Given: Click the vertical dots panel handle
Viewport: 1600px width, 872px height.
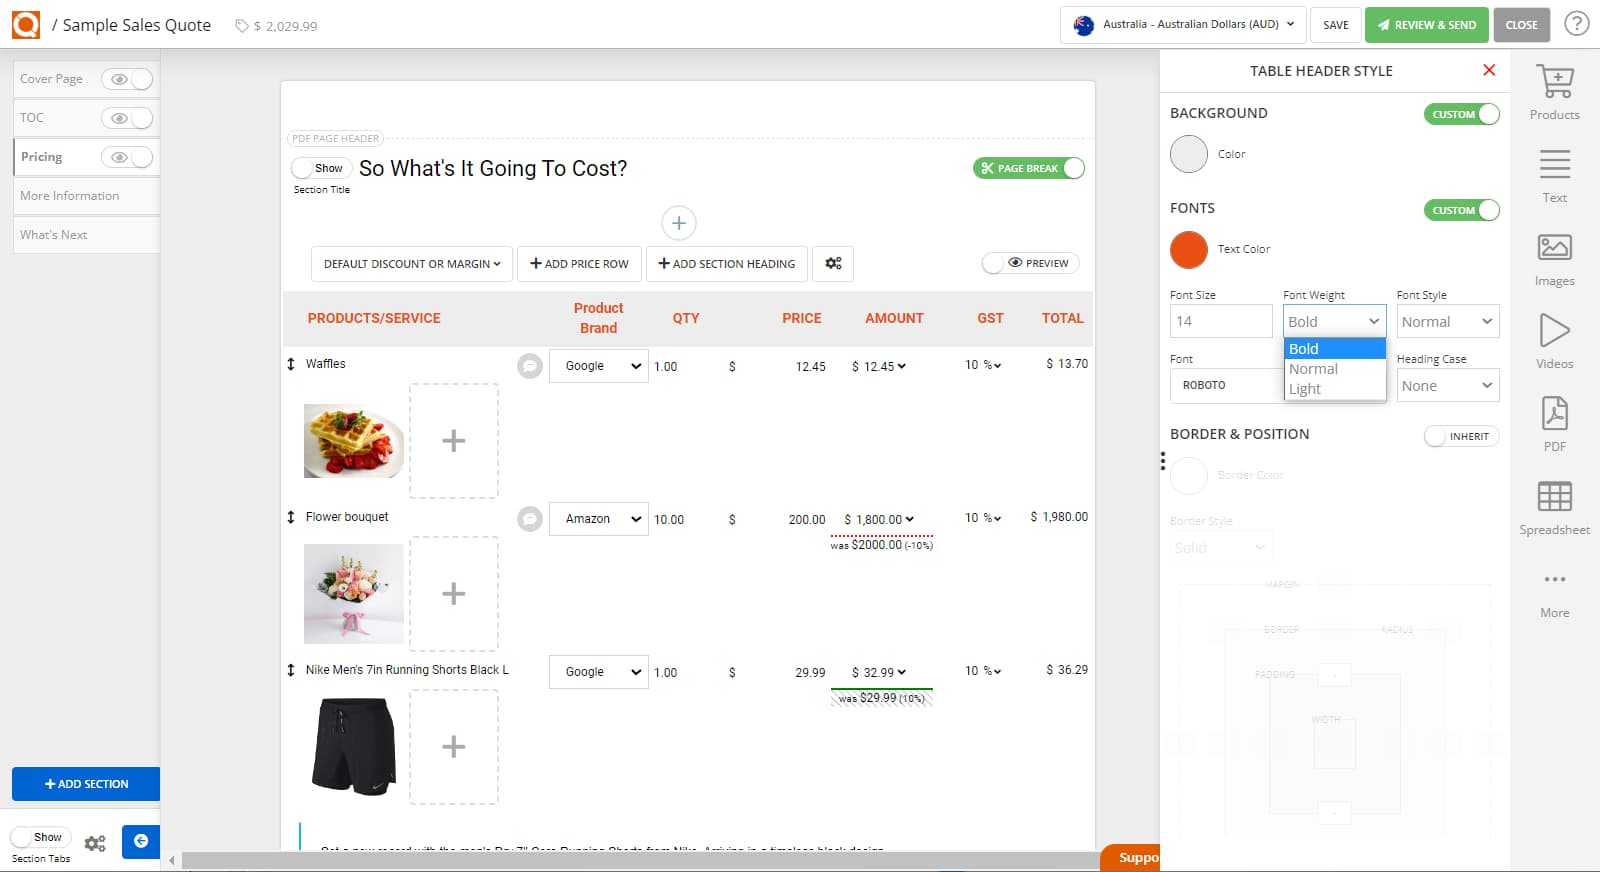Looking at the screenshot, I should click(1162, 461).
